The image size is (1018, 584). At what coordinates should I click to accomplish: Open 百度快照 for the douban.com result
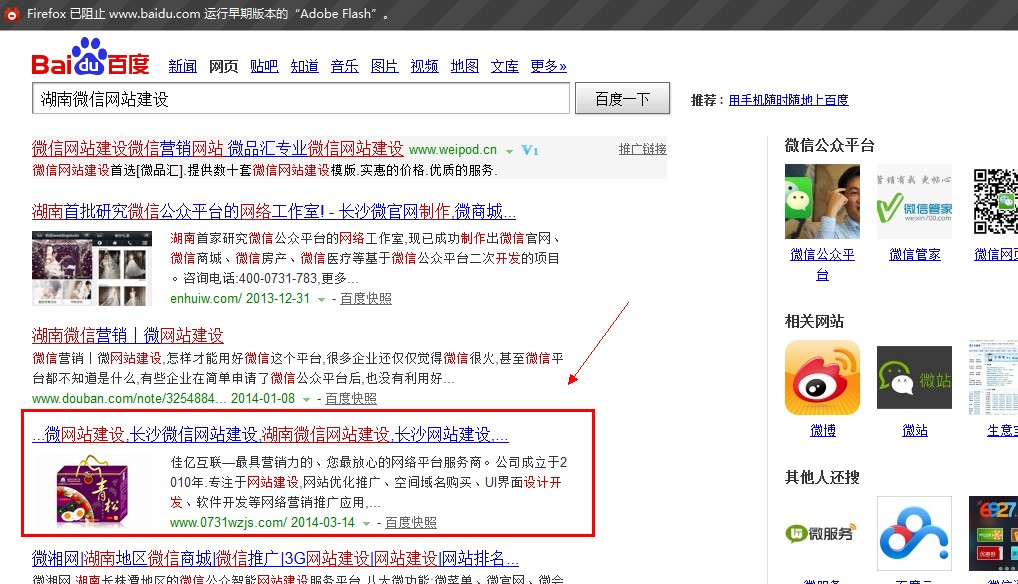tap(351, 398)
